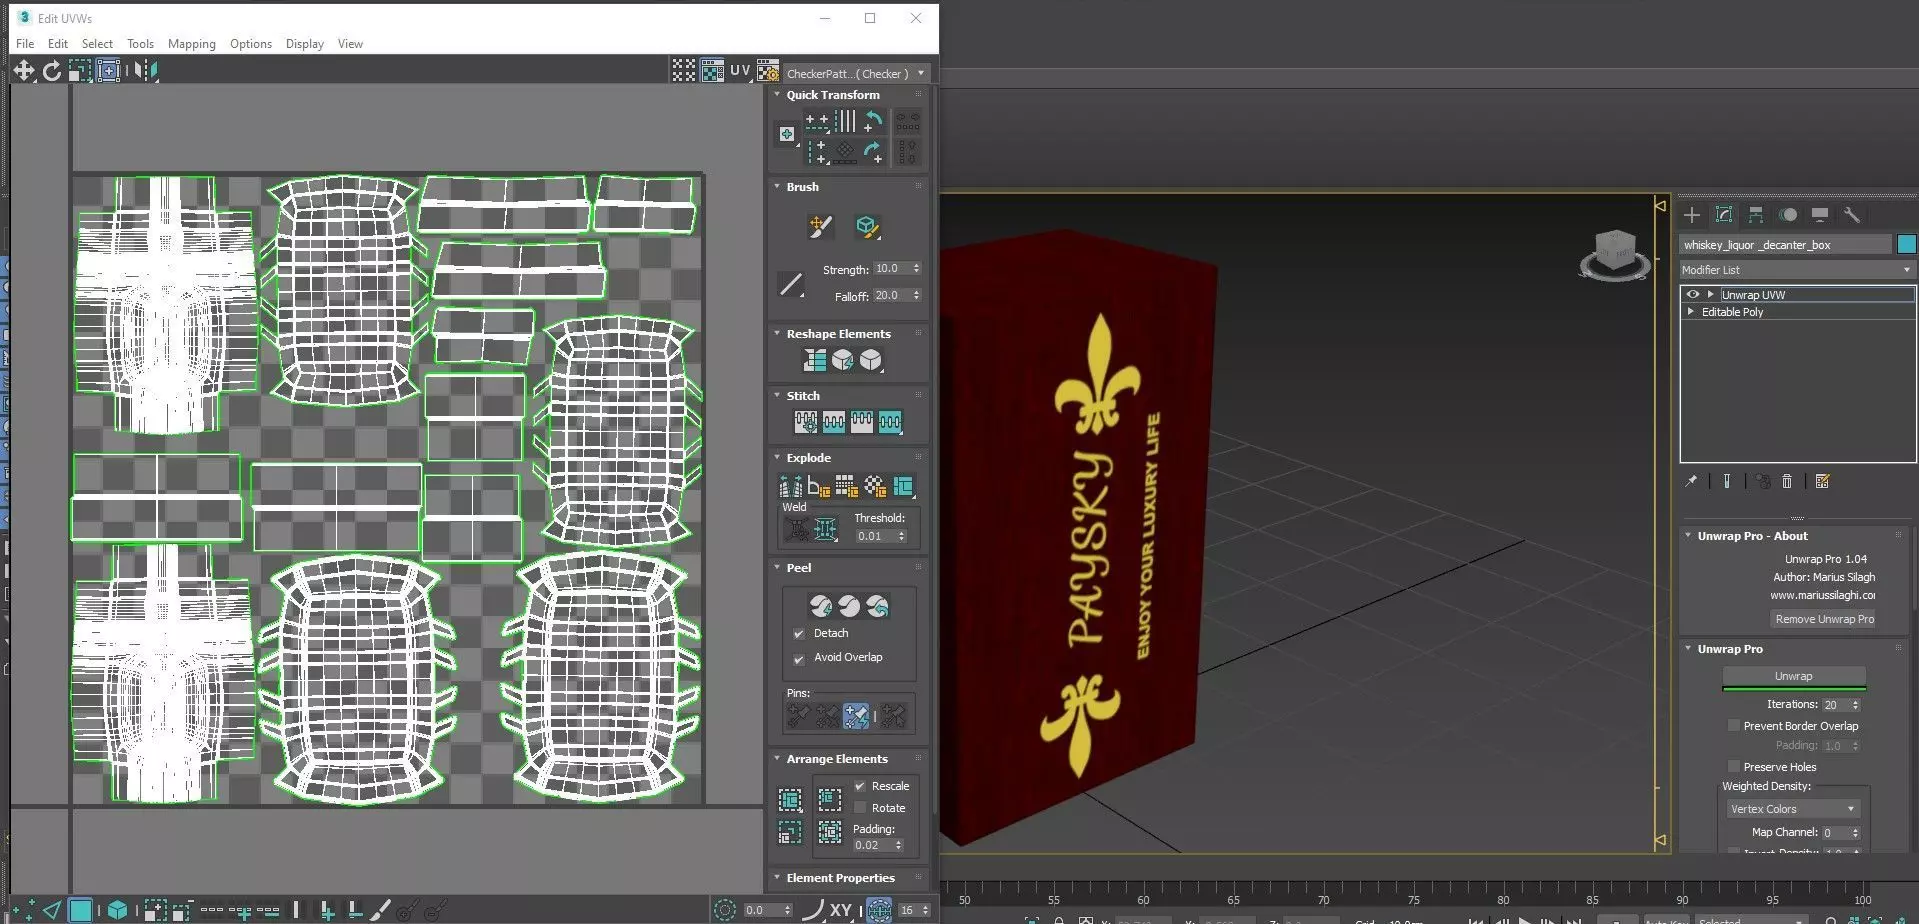Screen dimensions: 1919x924
Task: Click the Remove modifier trash icon
Action: [1787, 482]
